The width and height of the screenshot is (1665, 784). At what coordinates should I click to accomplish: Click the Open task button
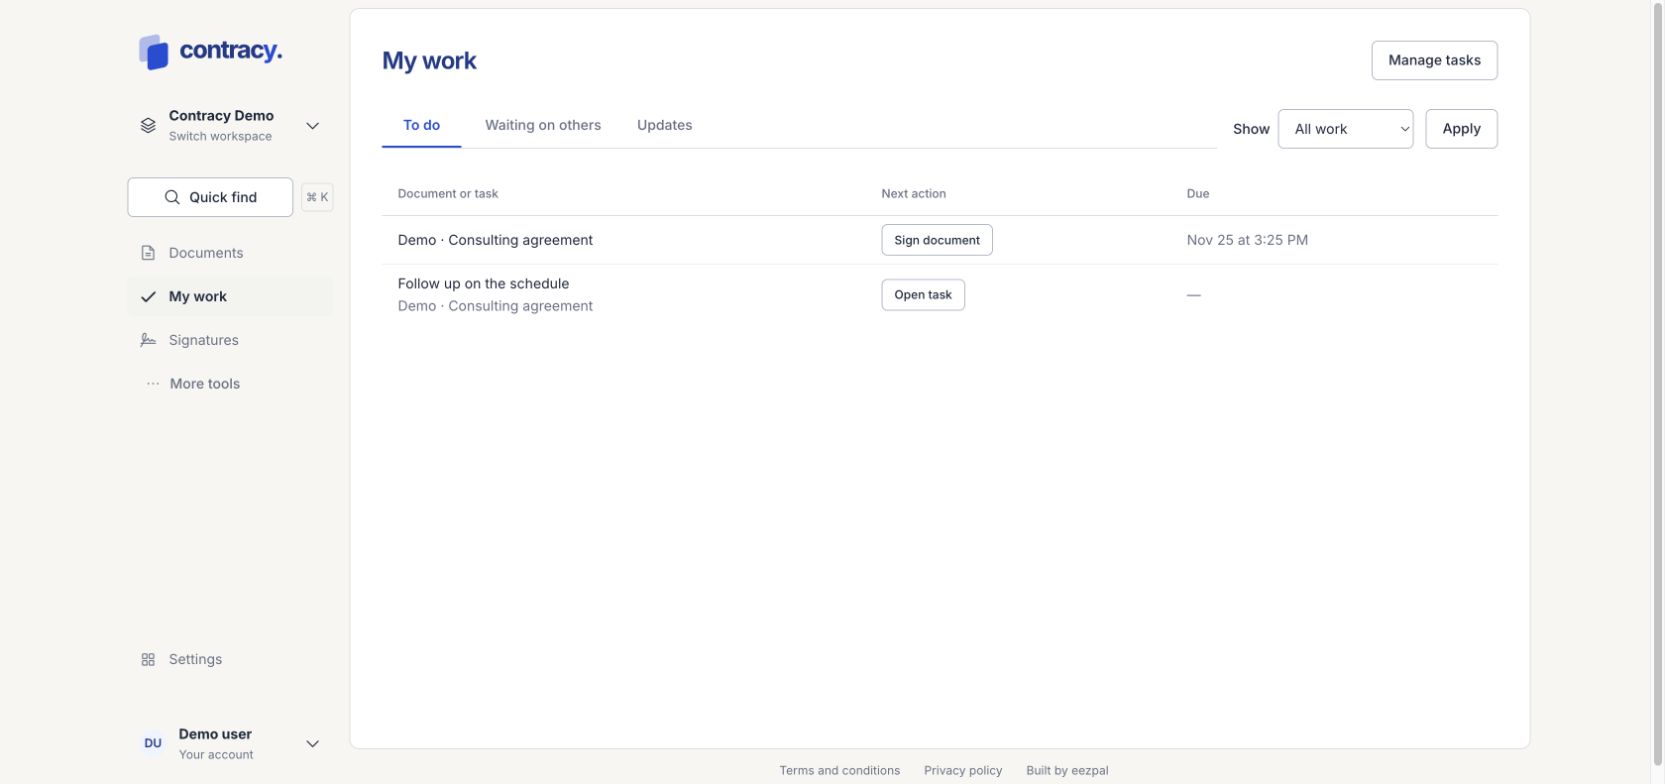[923, 295]
